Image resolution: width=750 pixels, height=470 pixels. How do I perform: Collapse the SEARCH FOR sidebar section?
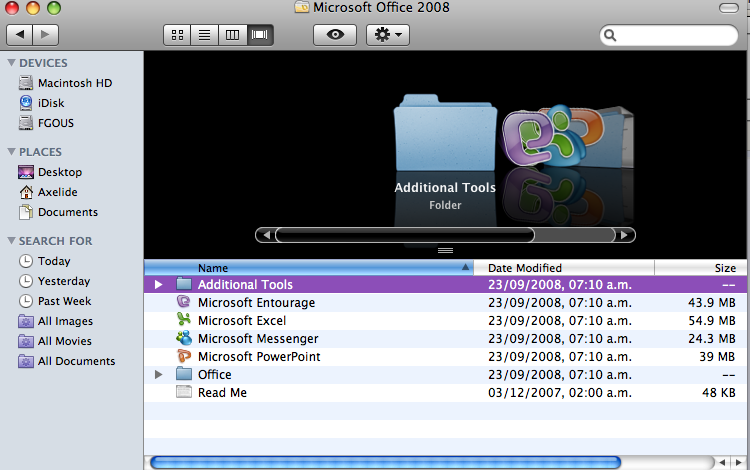[12, 240]
